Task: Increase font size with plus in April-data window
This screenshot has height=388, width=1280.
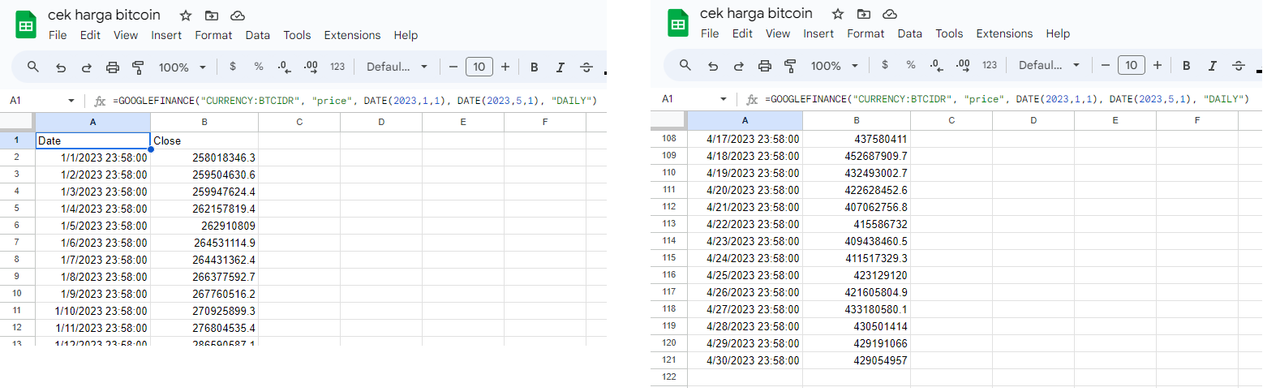Action: 1157,65
